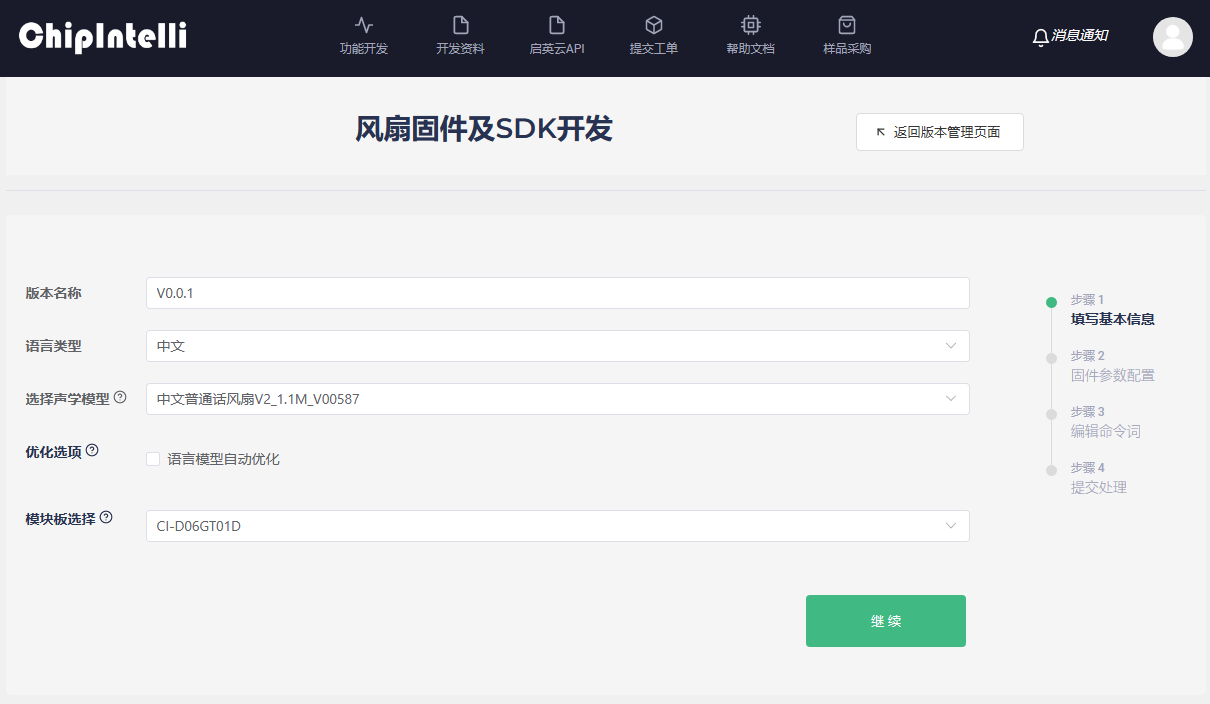
Task: Open 提交工单 cube icon
Action: [x=653, y=25]
